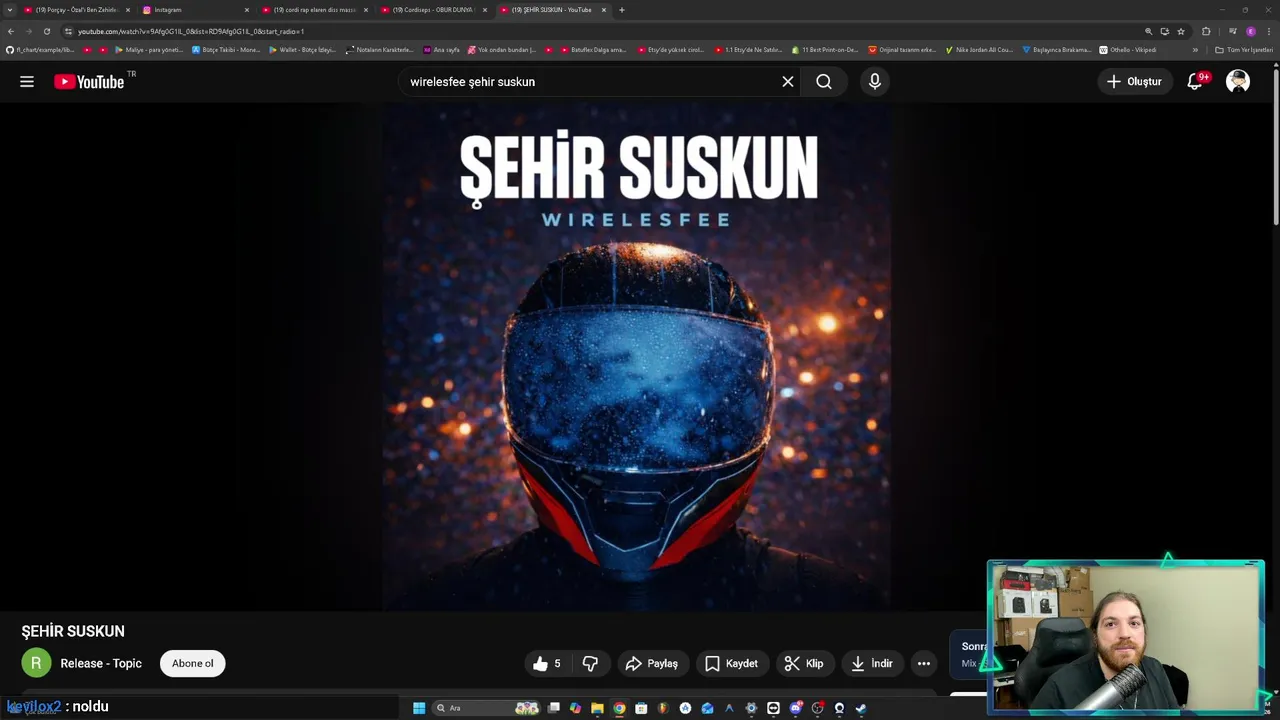1280x720 pixels.
Task: Open Chrome zoom magnifier in address bar
Action: pos(1148,31)
